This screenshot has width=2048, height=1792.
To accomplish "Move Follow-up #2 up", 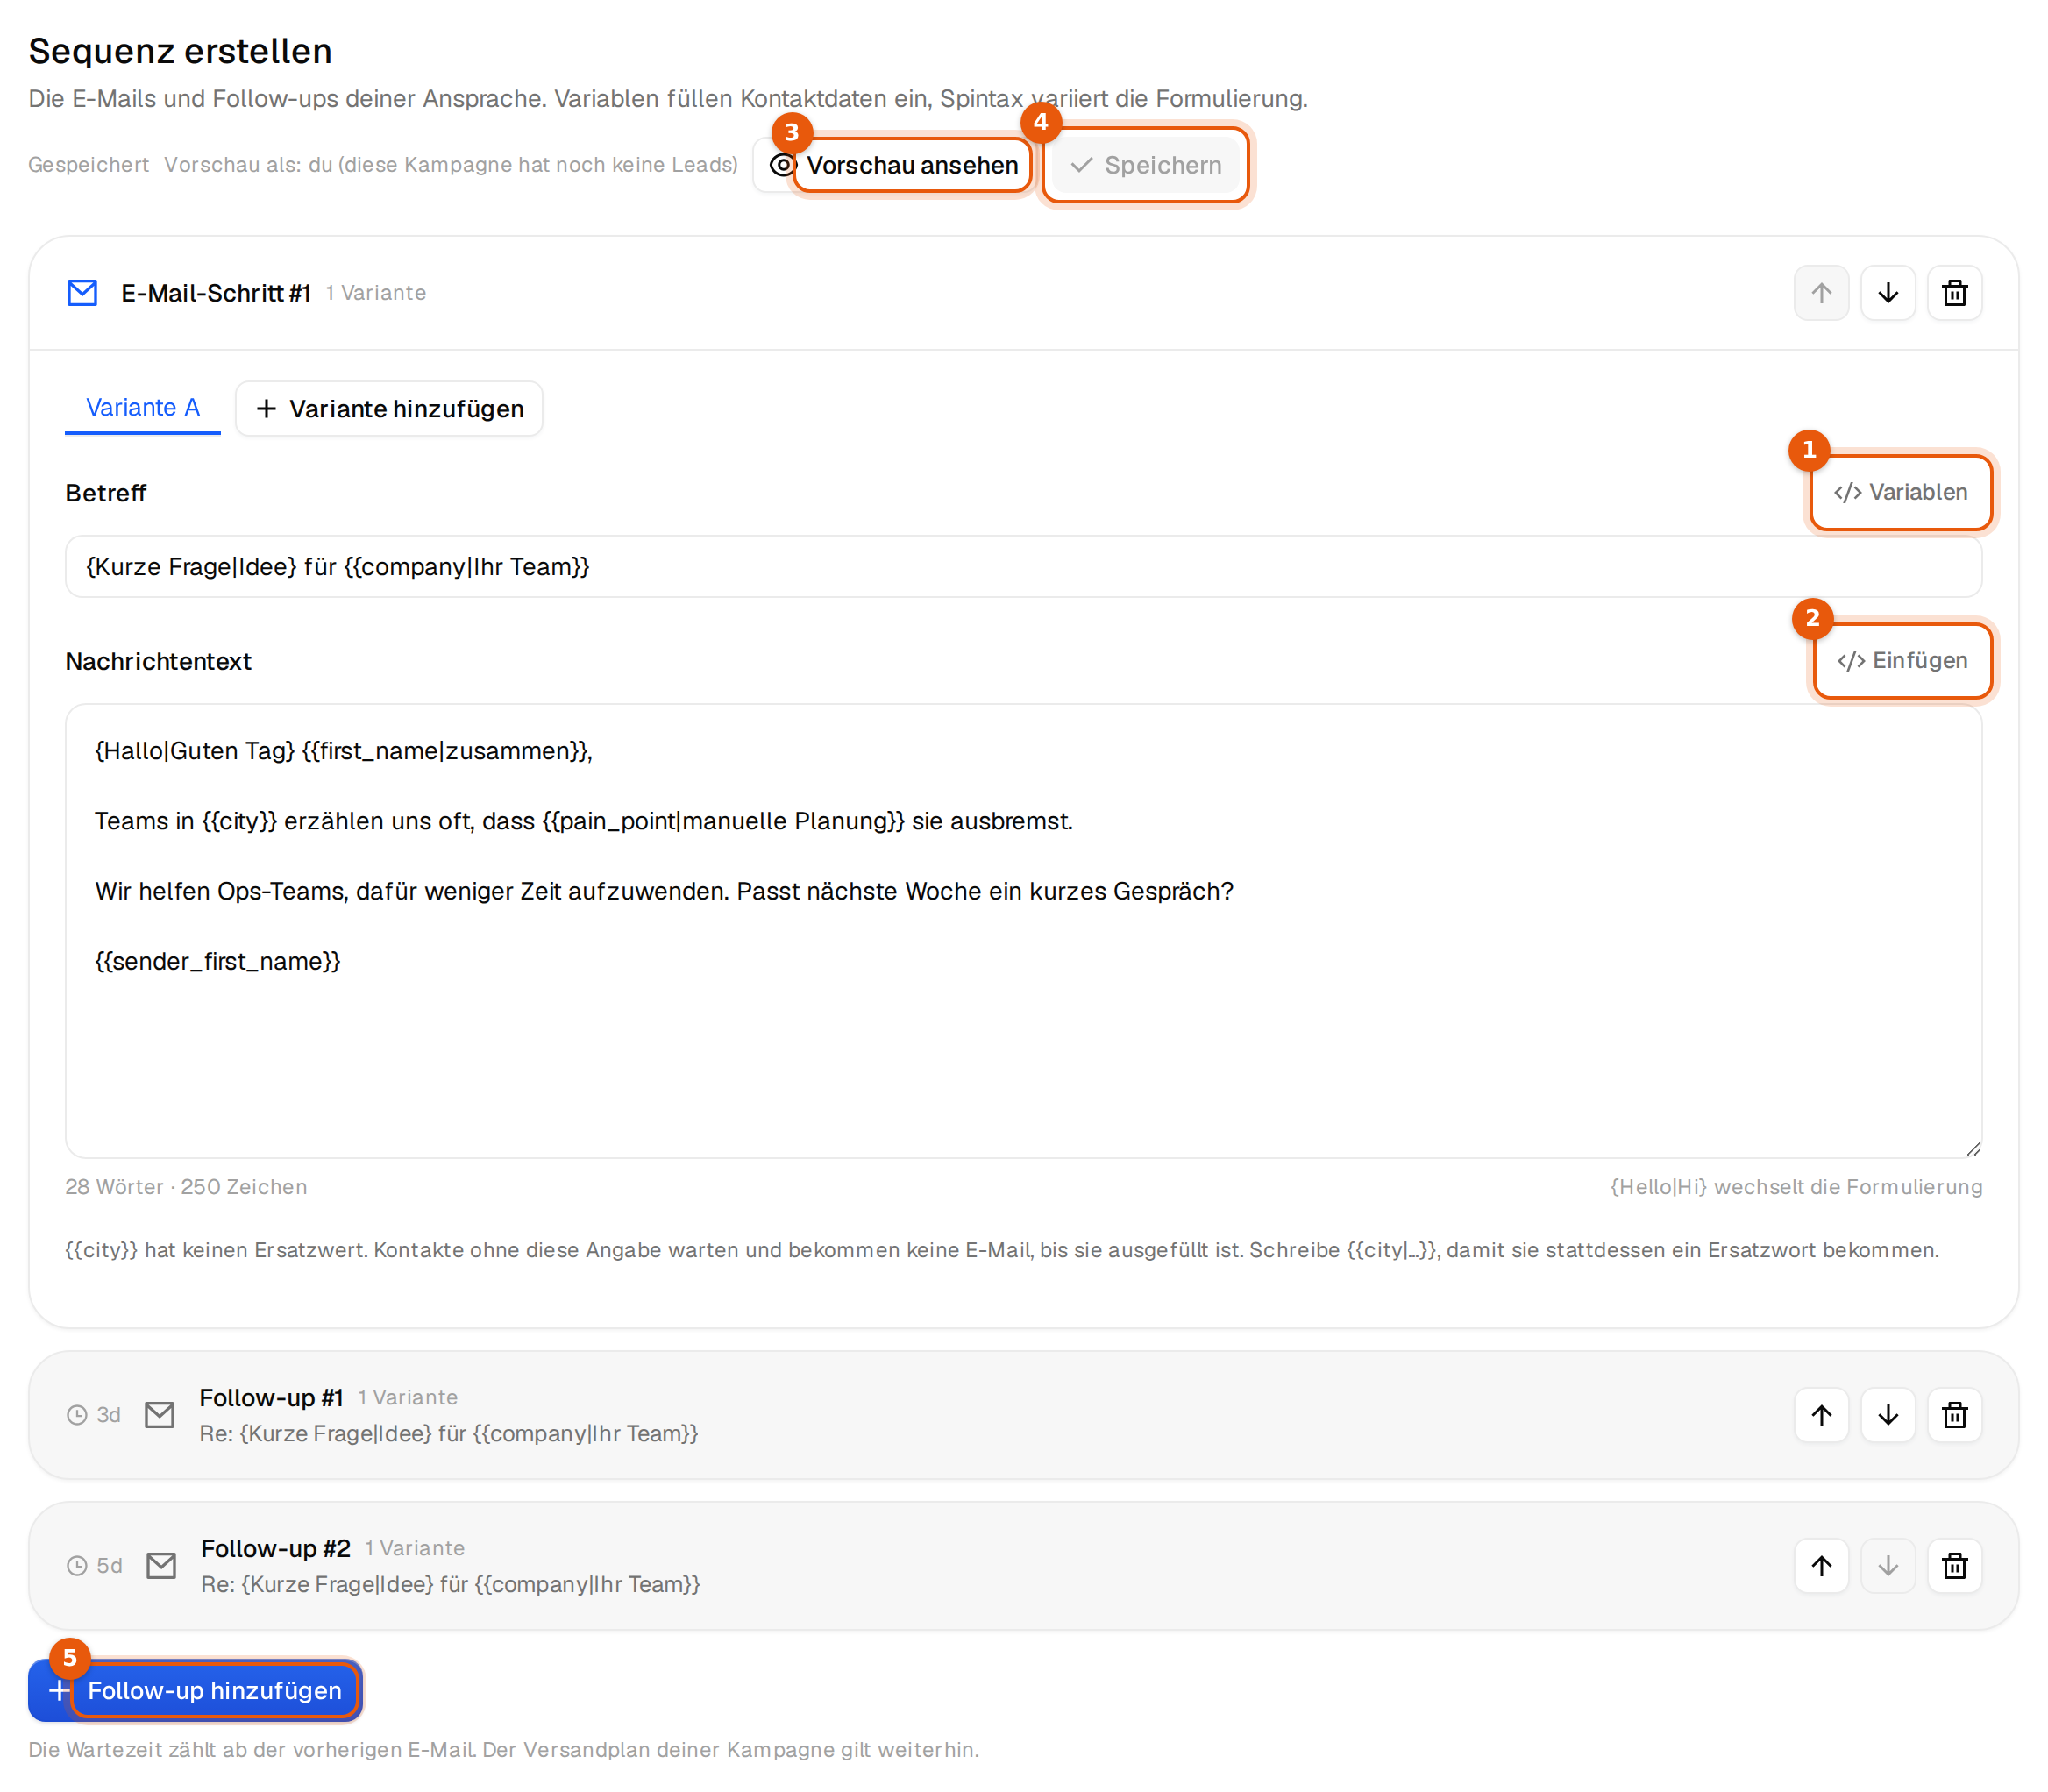I will point(1821,1566).
